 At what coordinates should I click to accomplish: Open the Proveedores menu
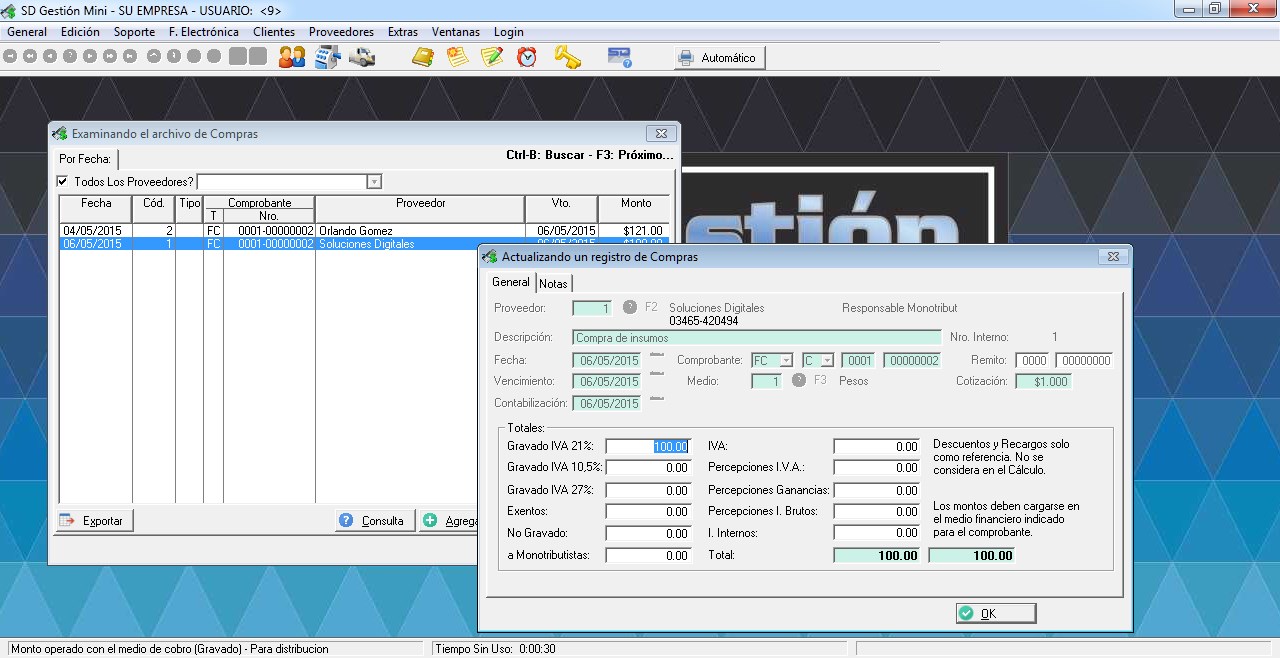(x=341, y=32)
